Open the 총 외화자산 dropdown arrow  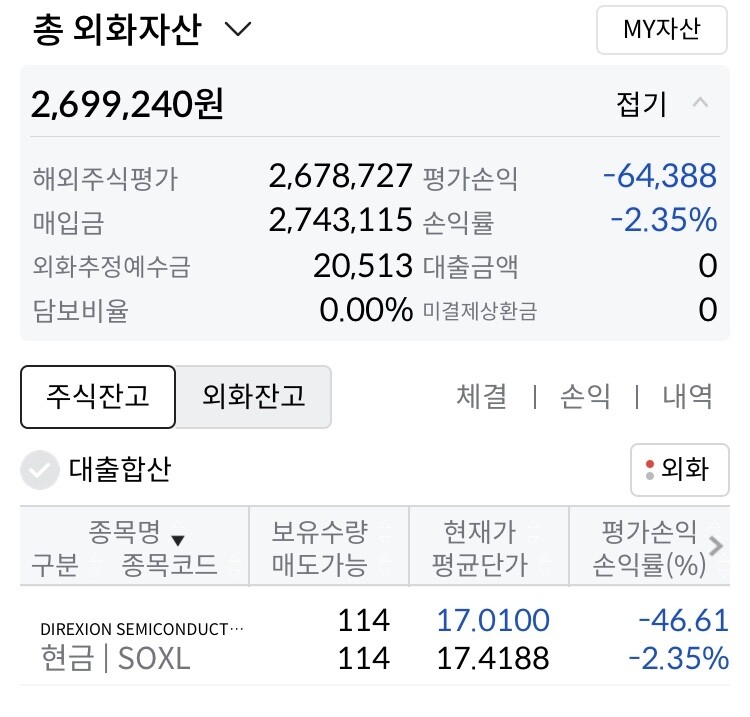(238, 29)
